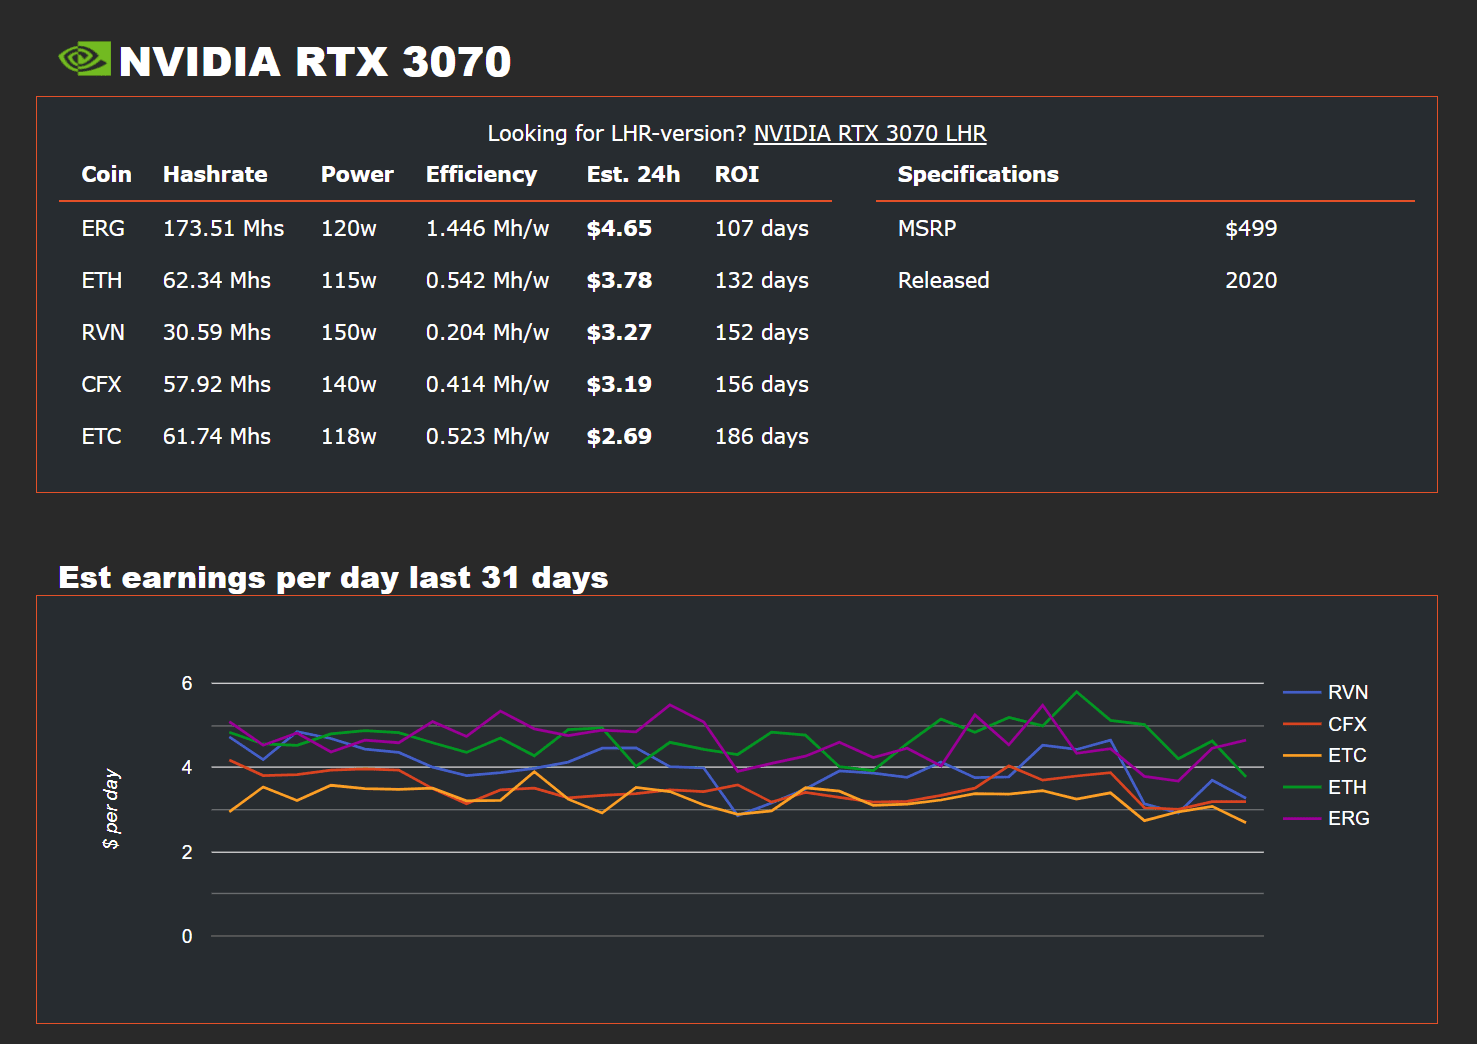Select the ERG legend entry in chart

click(x=1327, y=818)
